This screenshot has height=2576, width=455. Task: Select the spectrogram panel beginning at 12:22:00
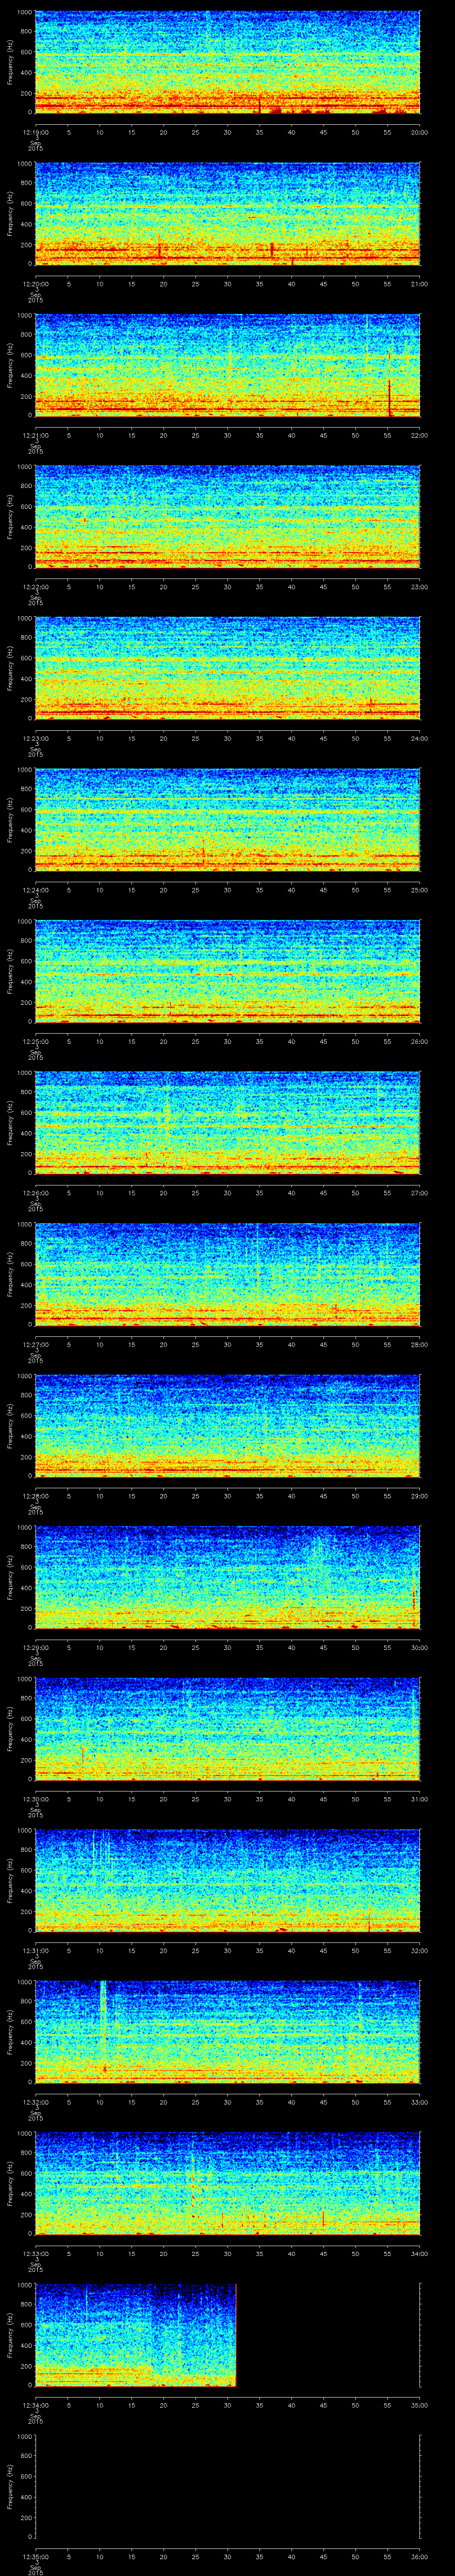227,516
